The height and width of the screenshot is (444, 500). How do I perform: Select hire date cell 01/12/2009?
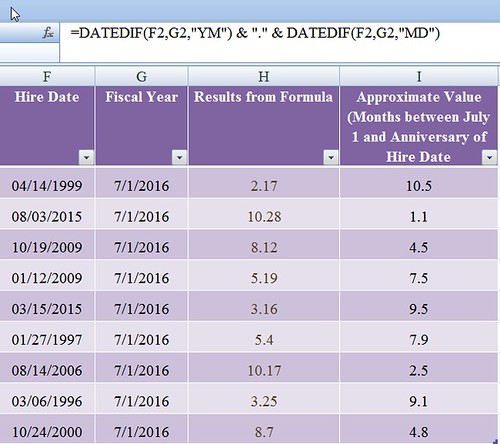[x=47, y=275]
